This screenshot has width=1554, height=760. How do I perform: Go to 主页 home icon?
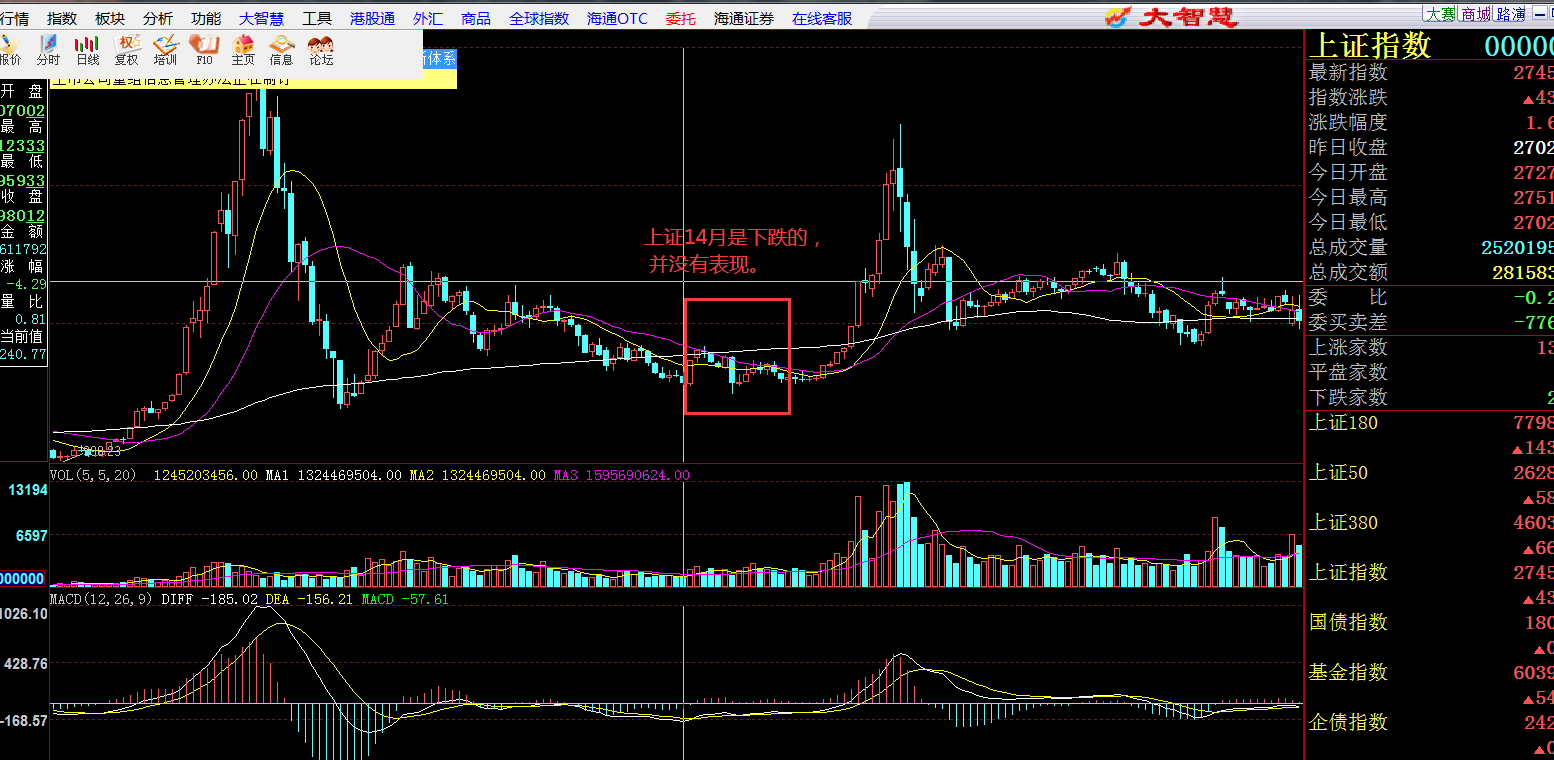243,50
